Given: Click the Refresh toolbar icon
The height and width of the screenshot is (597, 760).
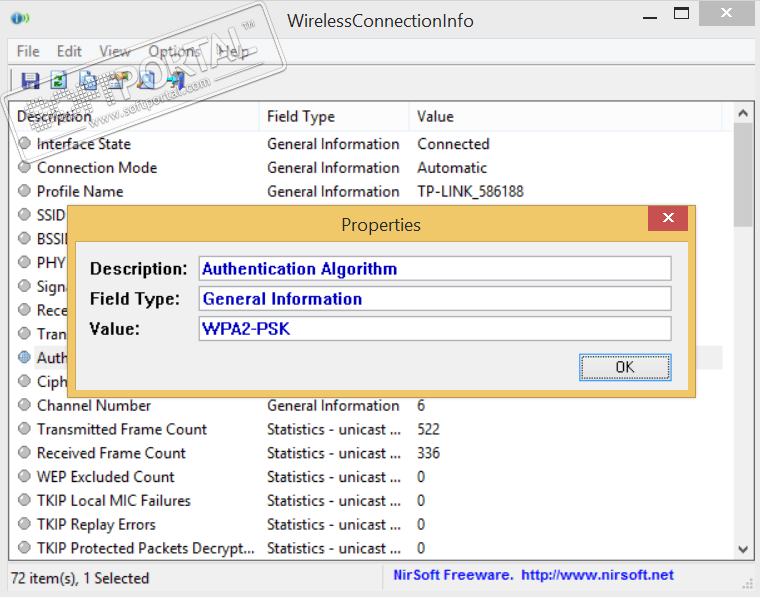Looking at the screenshot, I should [59, 80].
